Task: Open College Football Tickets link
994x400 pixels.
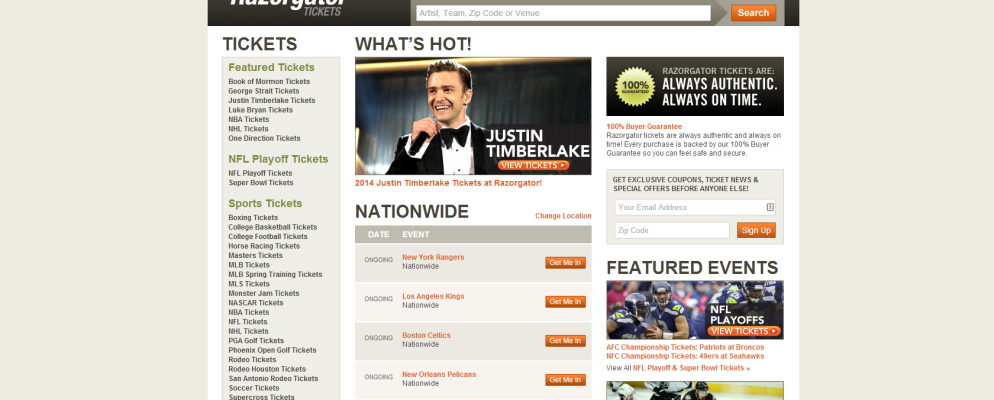Action: 268,237
